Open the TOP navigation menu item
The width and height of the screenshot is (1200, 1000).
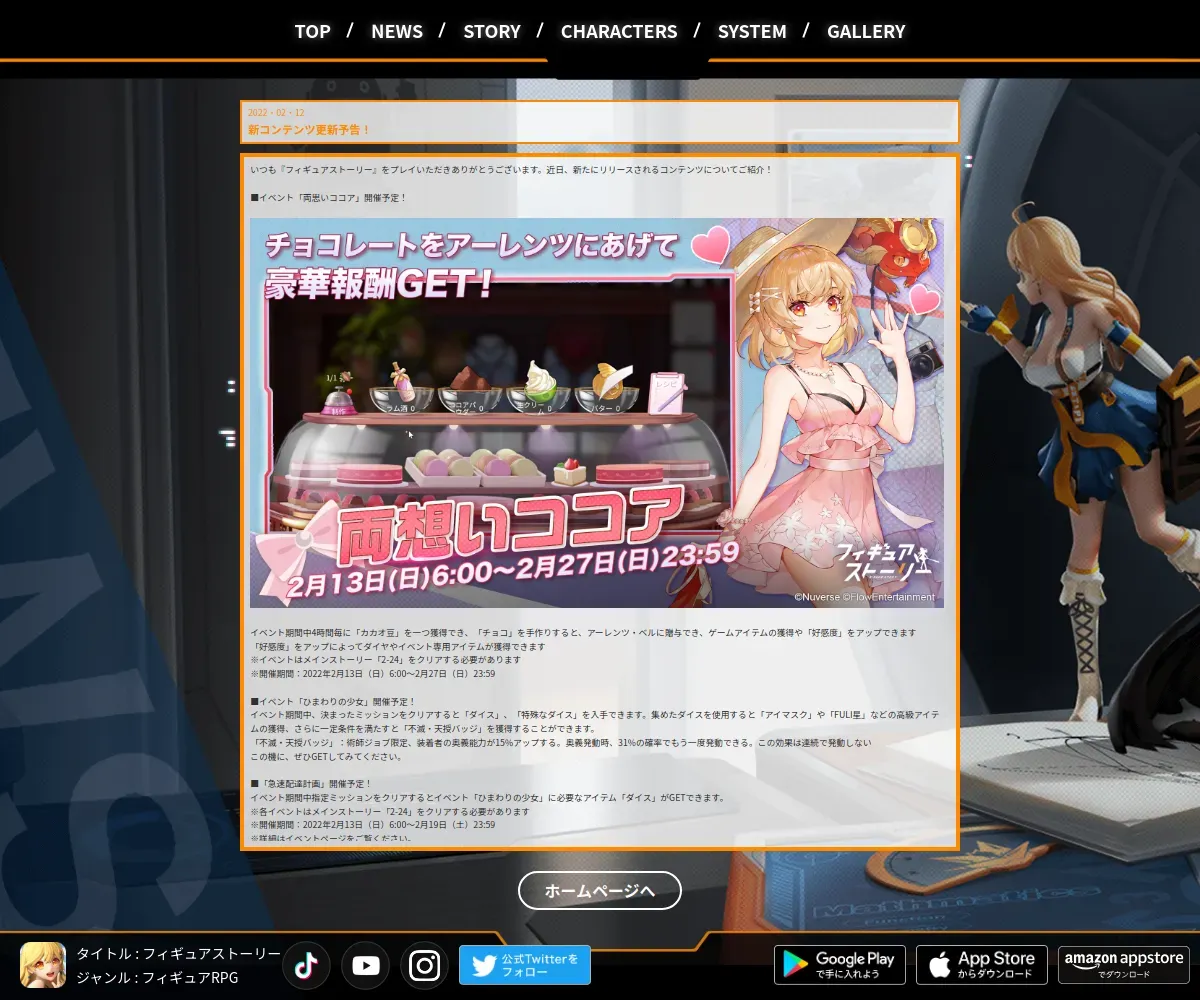312,31
